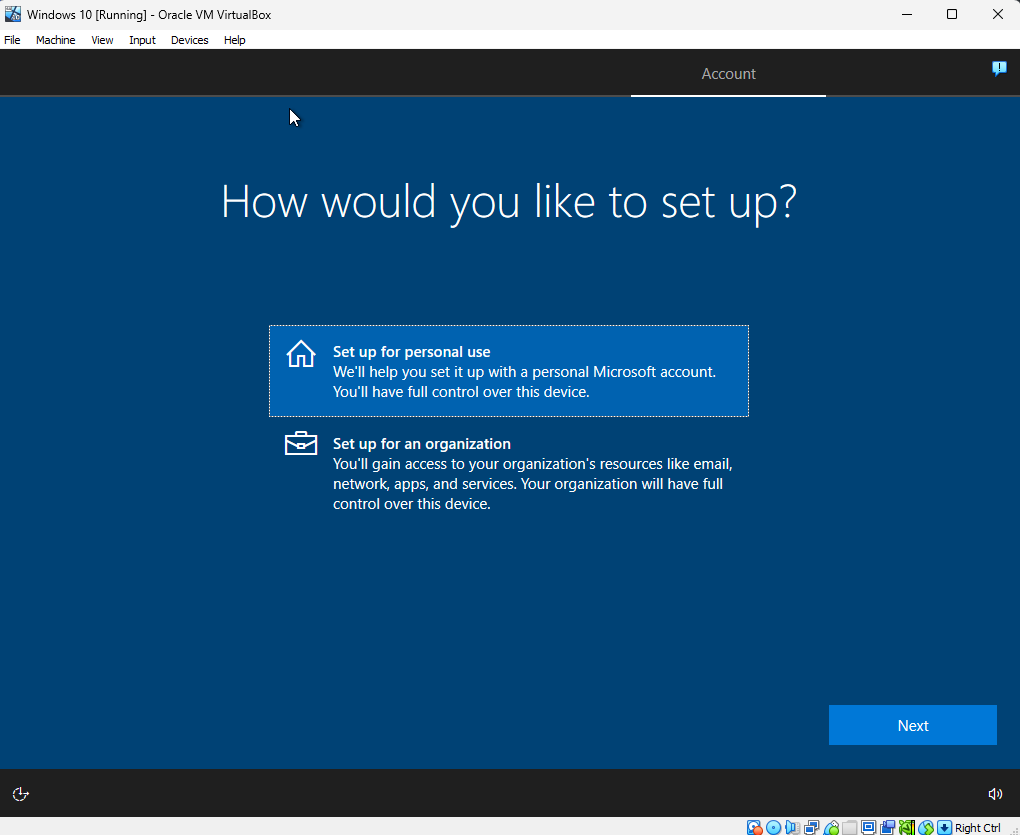Click the "How would you like to set up?" heading
Image resolution: width=1020 pixels, height=835 pixels.
[x=509, y=202]
